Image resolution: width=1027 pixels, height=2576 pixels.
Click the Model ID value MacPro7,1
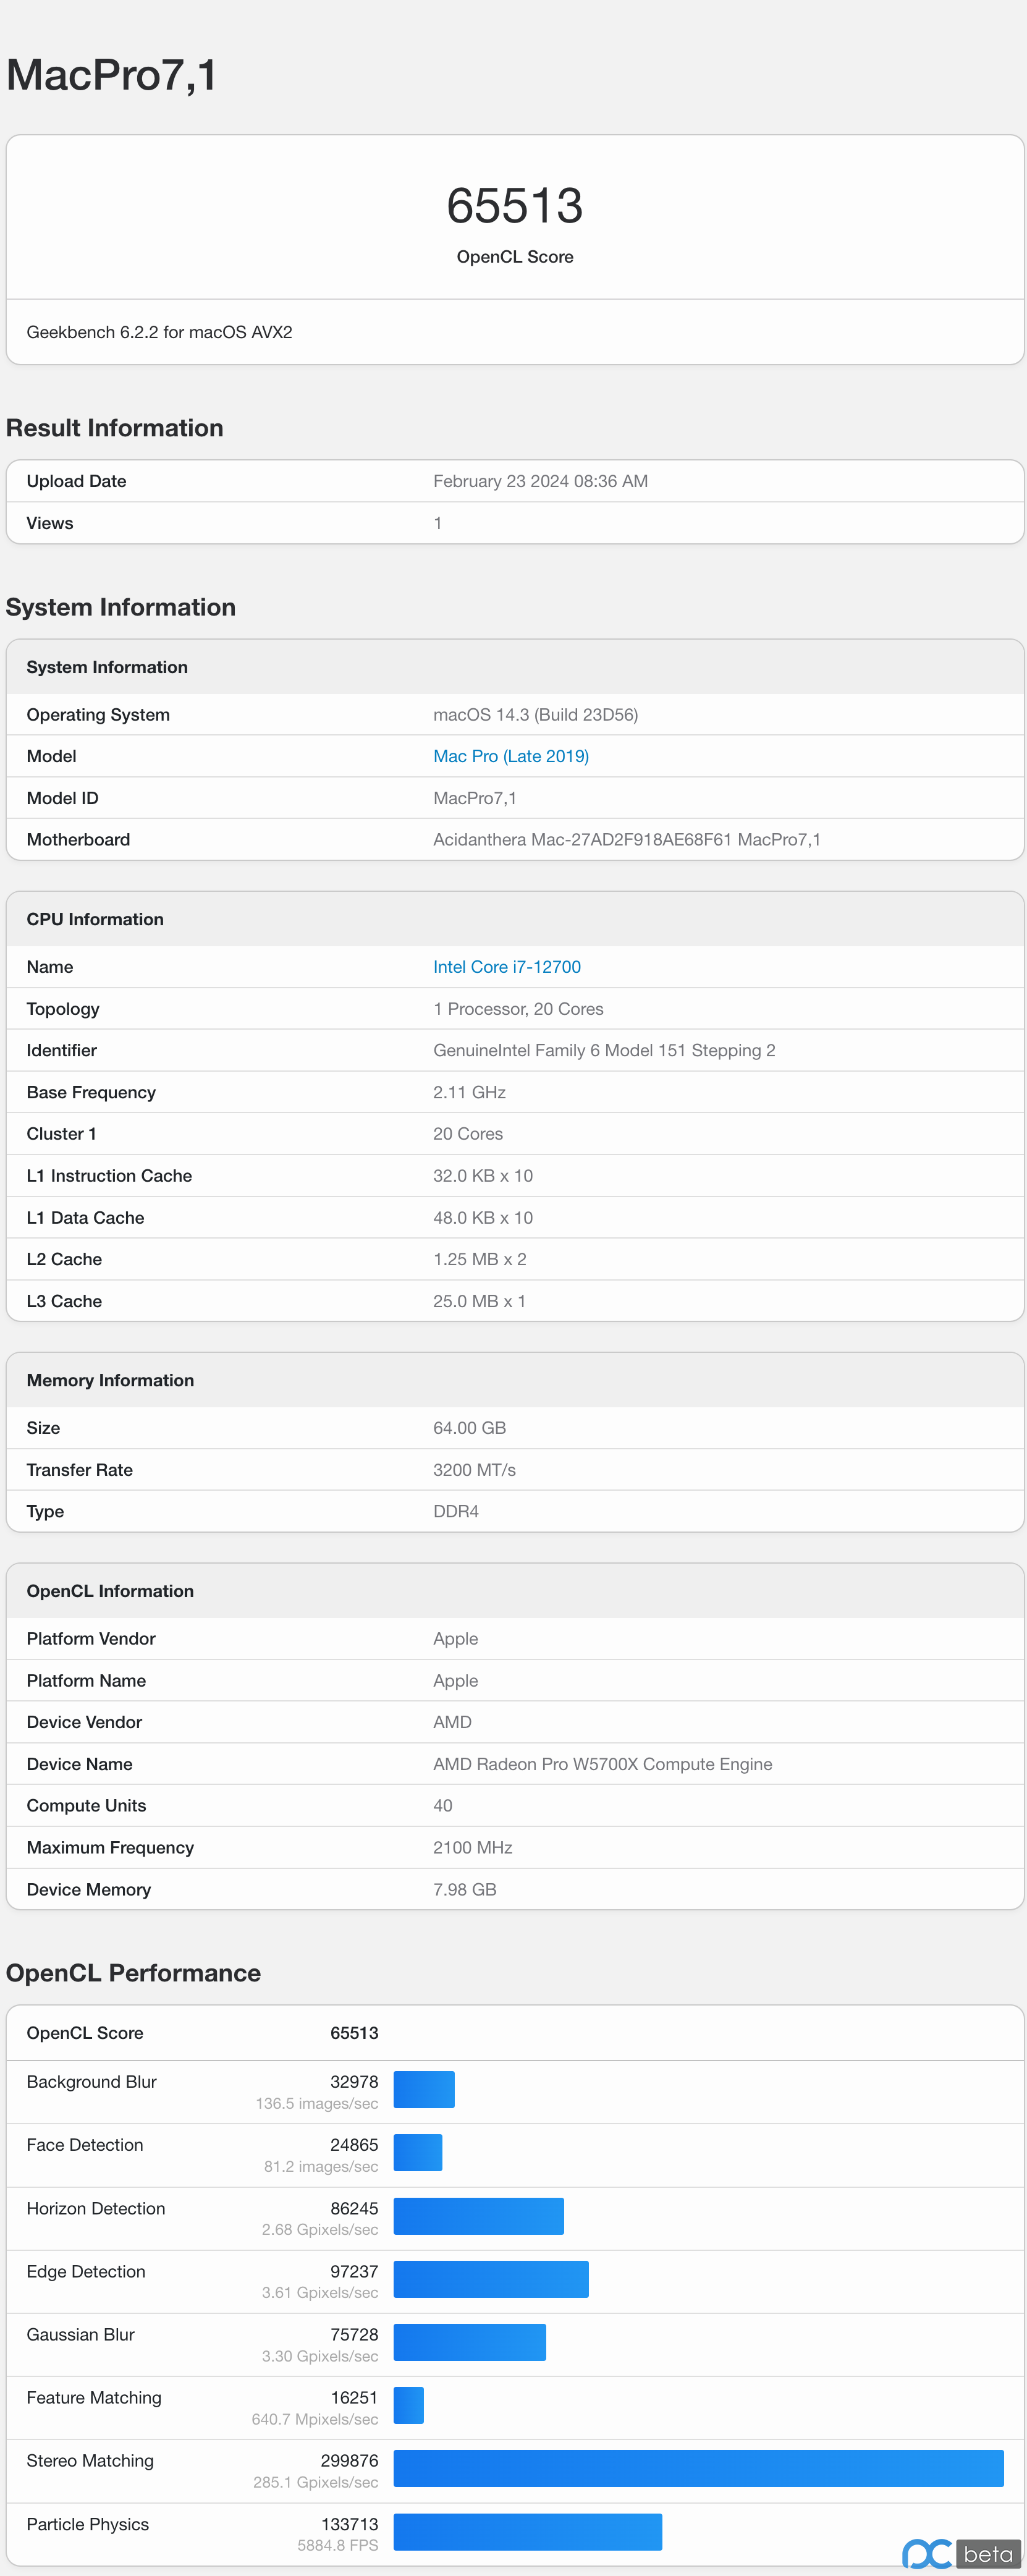coord(475,798)
